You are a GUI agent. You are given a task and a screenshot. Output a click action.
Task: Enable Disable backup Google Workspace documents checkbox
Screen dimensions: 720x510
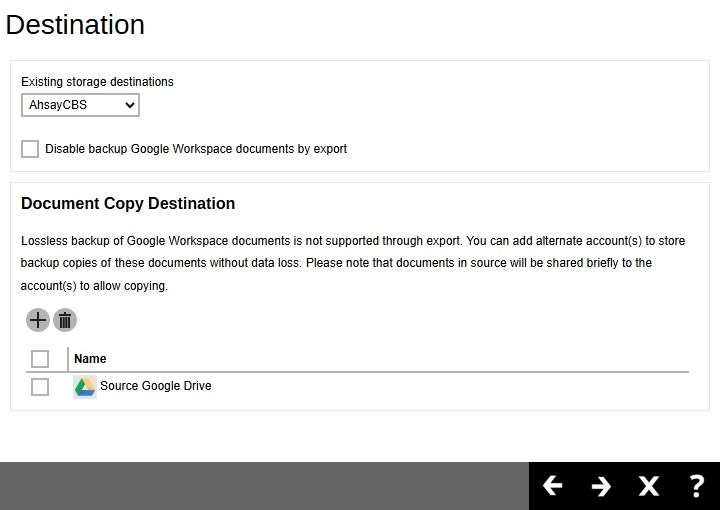pyautogui.click(x=30, y=149)
